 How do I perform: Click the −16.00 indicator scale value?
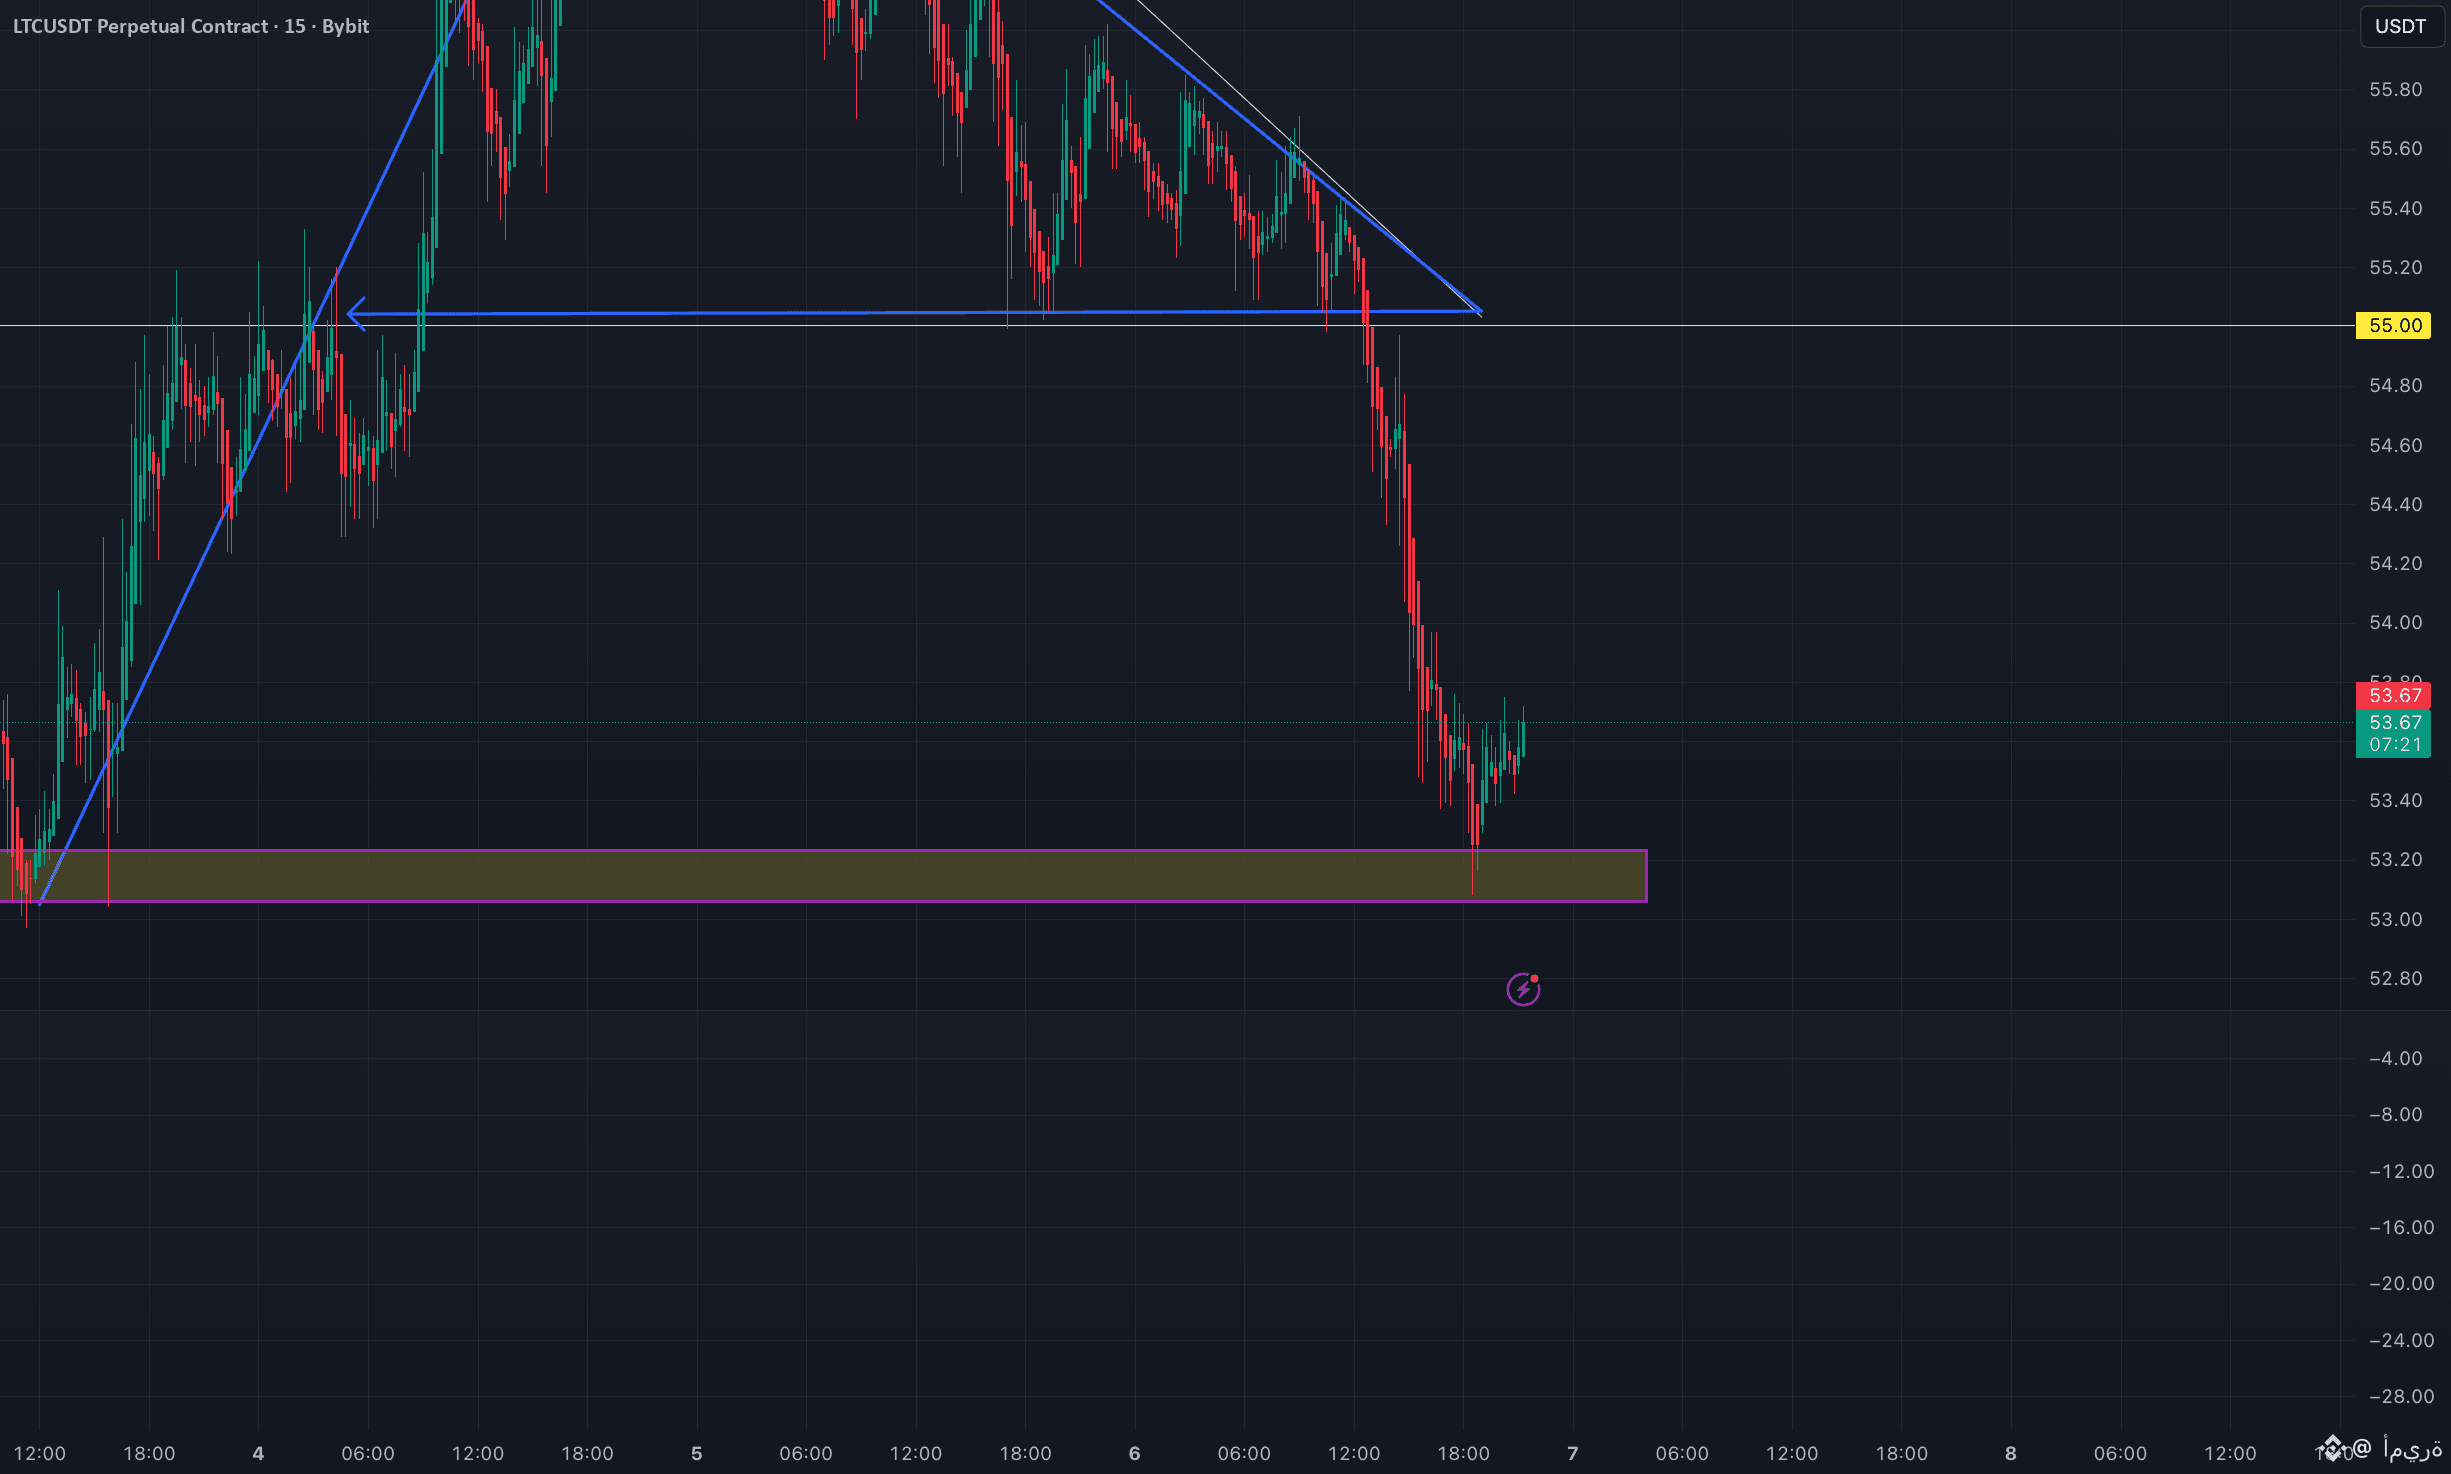pyautogui.click(x=2401, y=1227)
